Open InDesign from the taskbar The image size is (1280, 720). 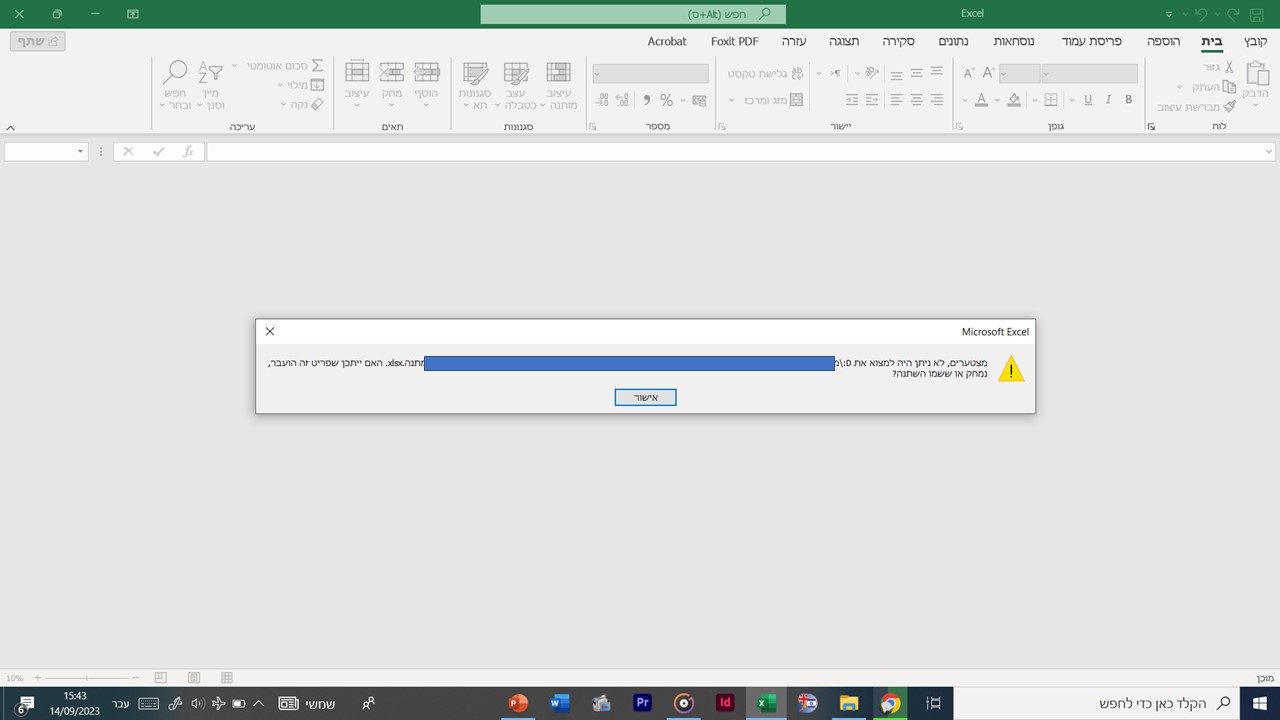point(725,703)
